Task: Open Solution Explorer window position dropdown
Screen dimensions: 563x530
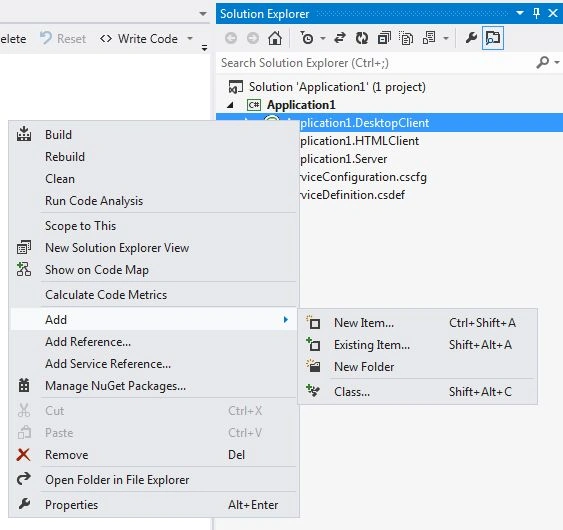Action: tap(520, 13)
